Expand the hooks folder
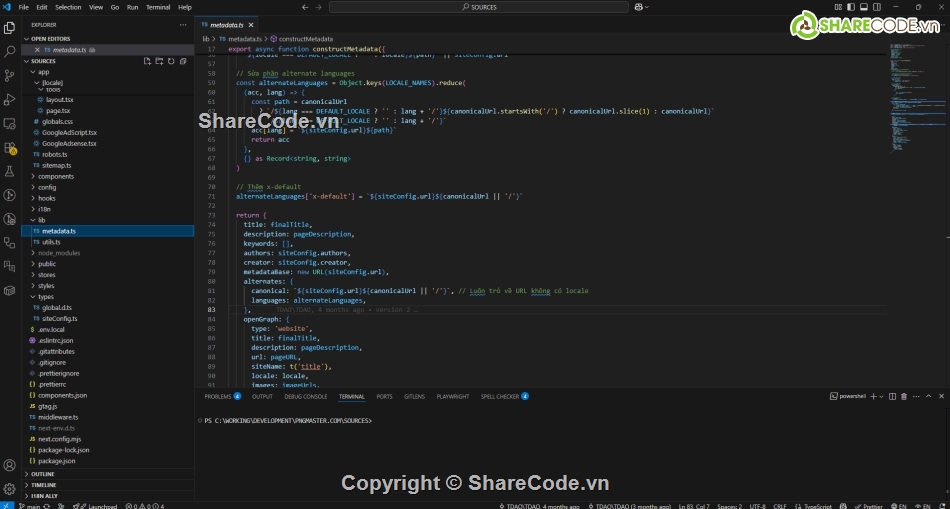Image resolution: width=950 pixels, height=509 pixels. click(108, 198)
